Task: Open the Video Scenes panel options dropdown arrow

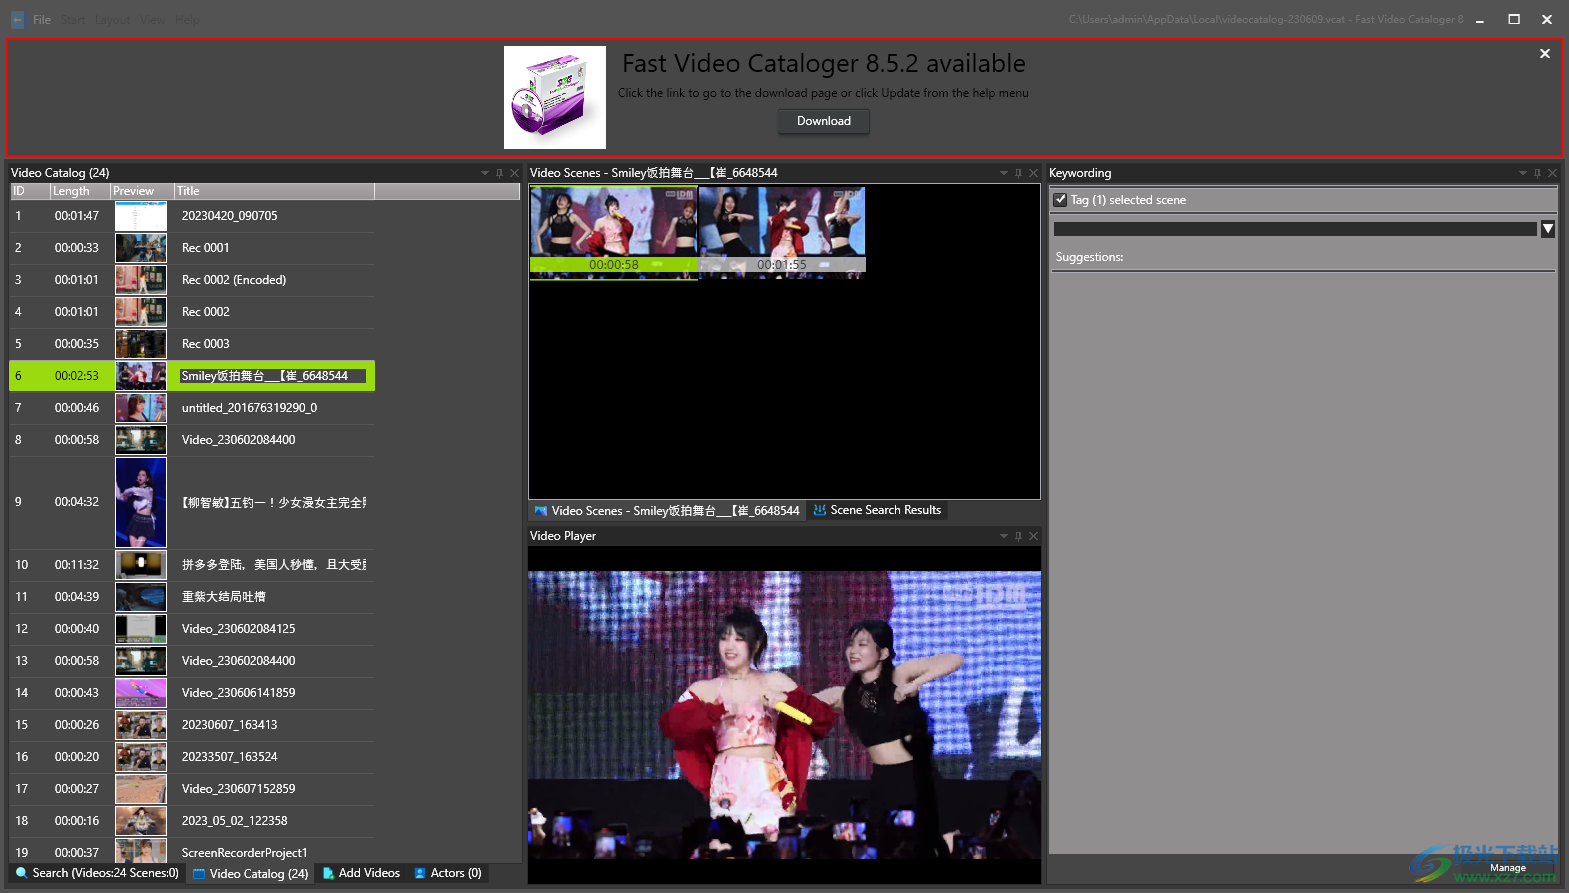Action: click(x=1004, y=173)
